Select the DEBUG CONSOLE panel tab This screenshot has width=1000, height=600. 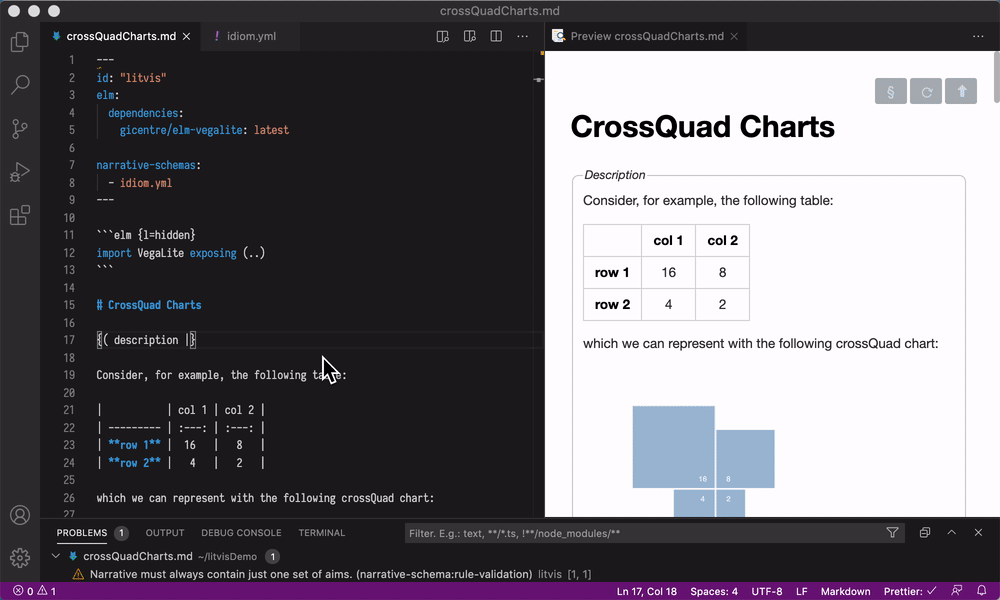pos(241,532)
